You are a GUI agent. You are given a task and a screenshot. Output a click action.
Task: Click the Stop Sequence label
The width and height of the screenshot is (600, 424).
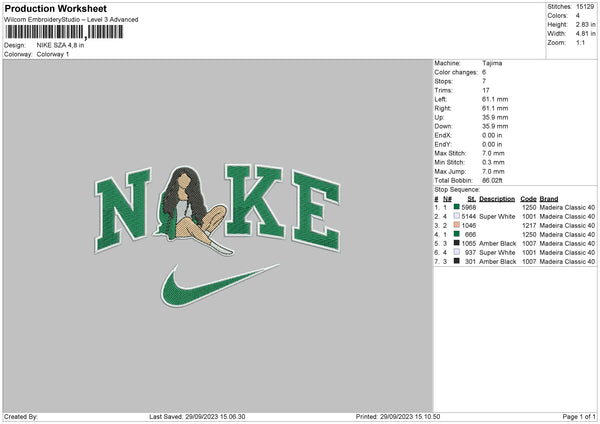(457, 188)
